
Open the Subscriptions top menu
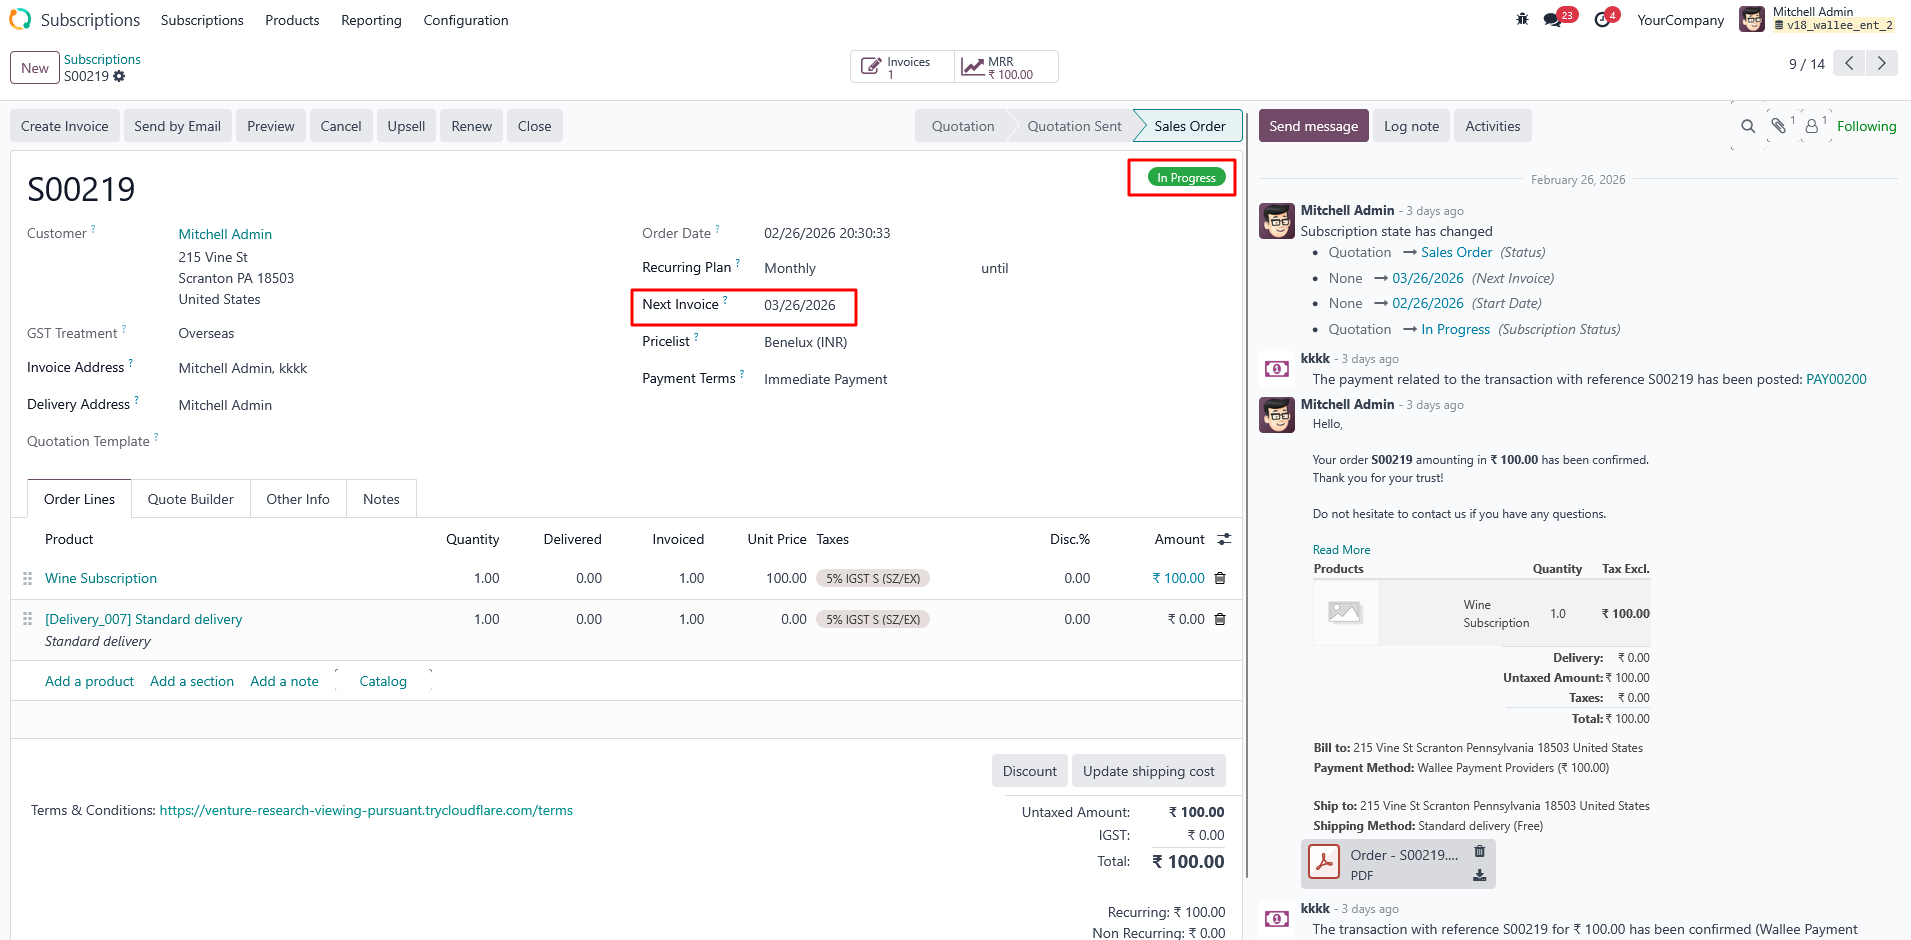coord(202,20)
